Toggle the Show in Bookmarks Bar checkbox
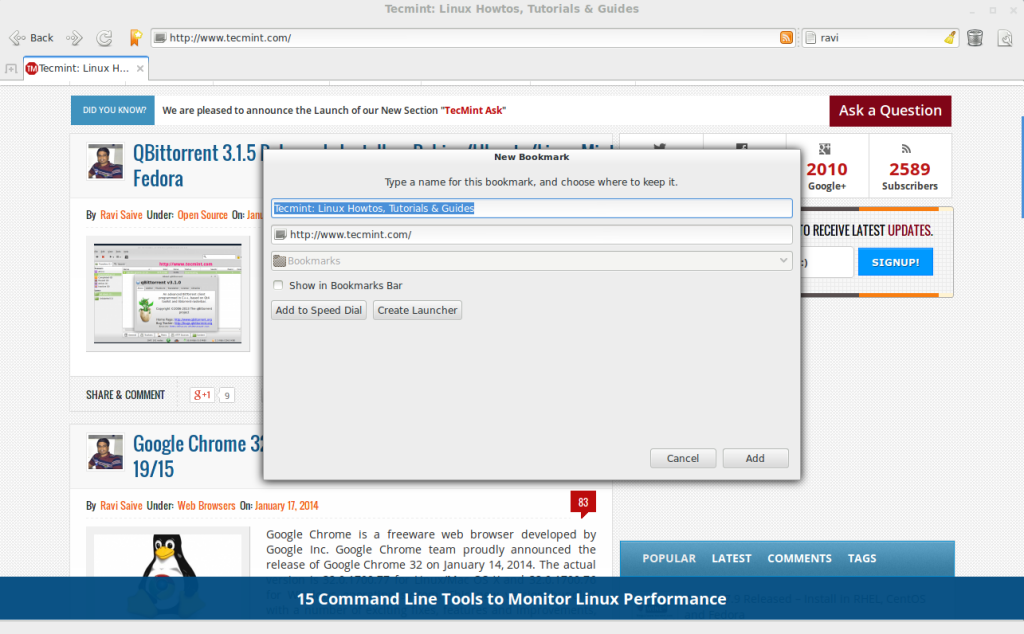Viewport: 1024px width, 634px height. (278, 285)
